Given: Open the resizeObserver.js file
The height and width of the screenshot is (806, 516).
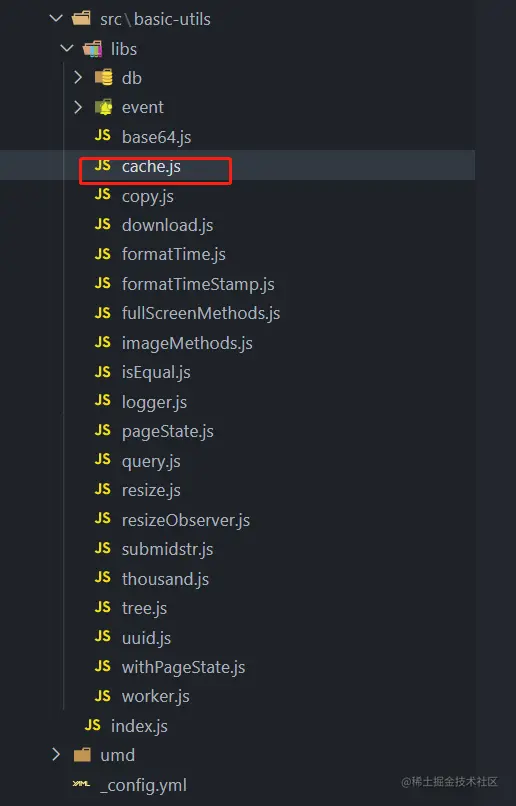Looking at the screenshot, I should [186, 520].
